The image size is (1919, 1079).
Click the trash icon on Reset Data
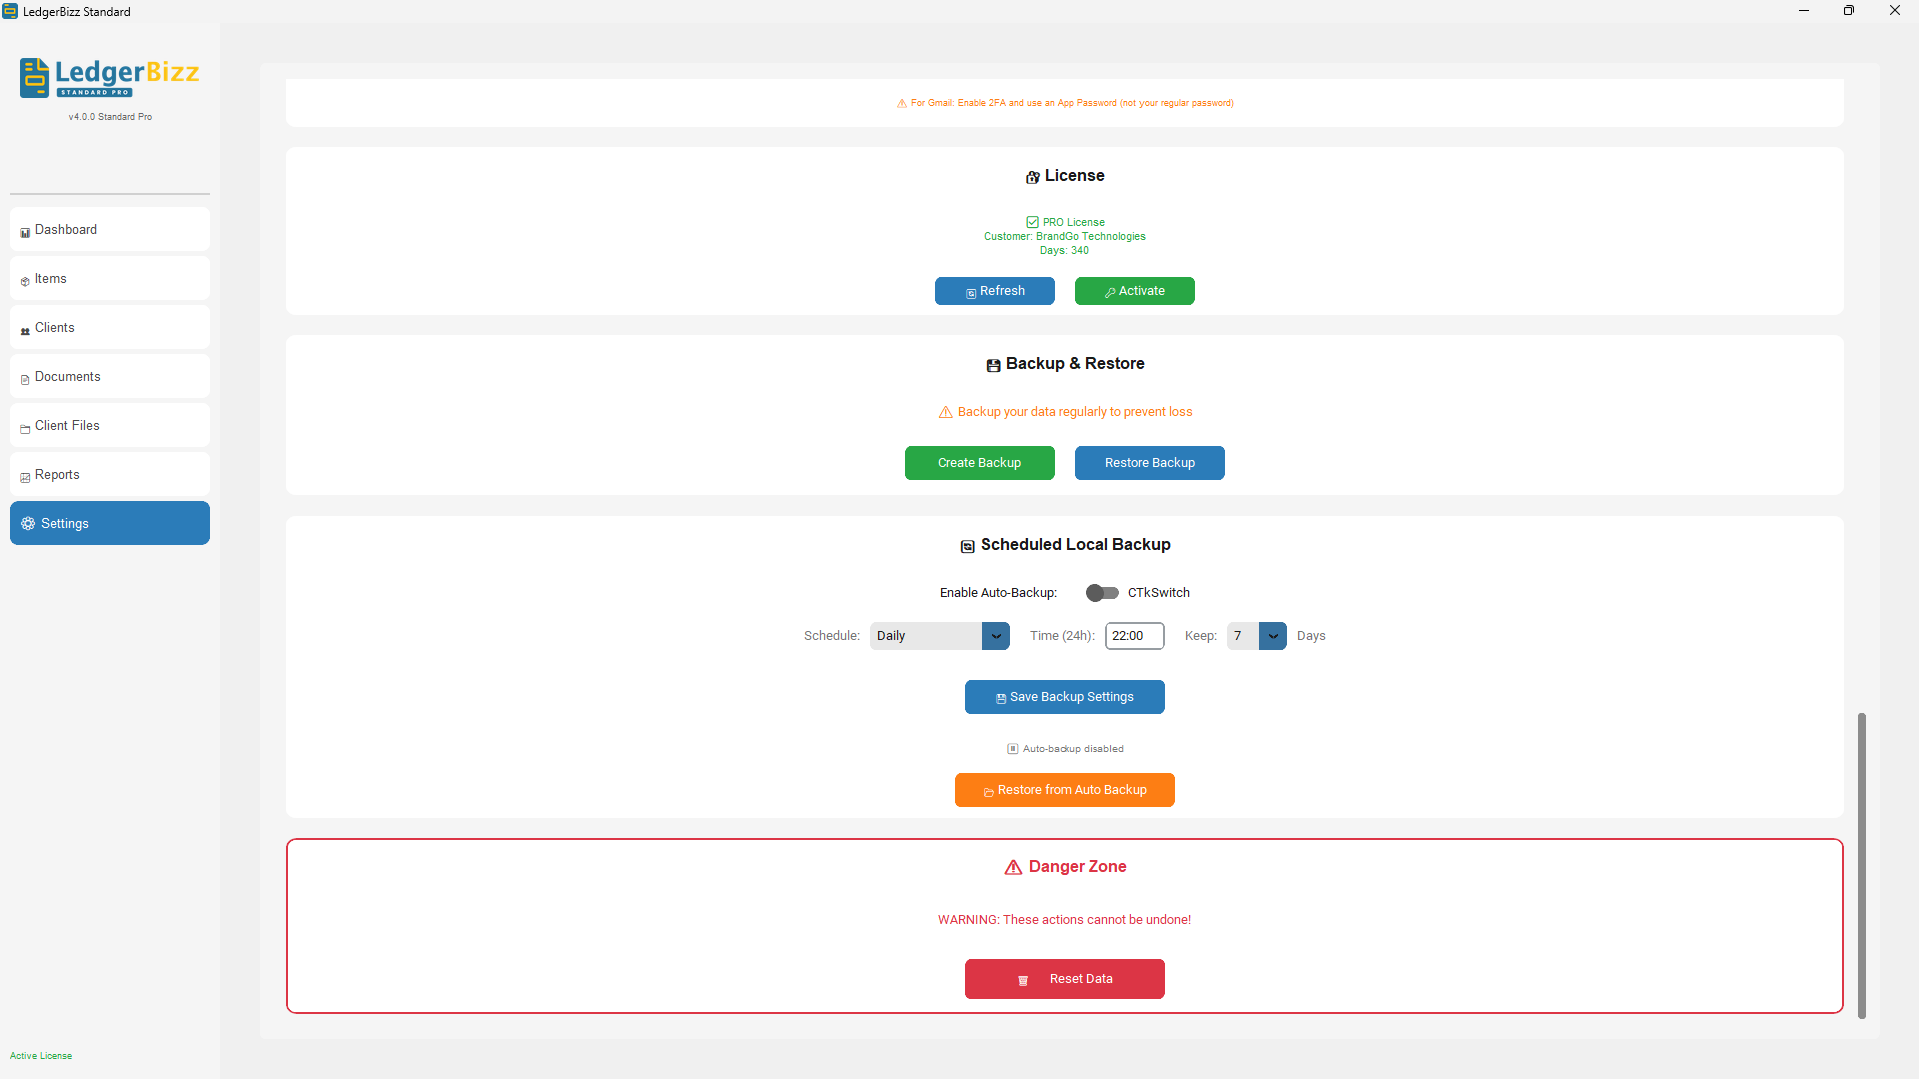coord(1023,980)
